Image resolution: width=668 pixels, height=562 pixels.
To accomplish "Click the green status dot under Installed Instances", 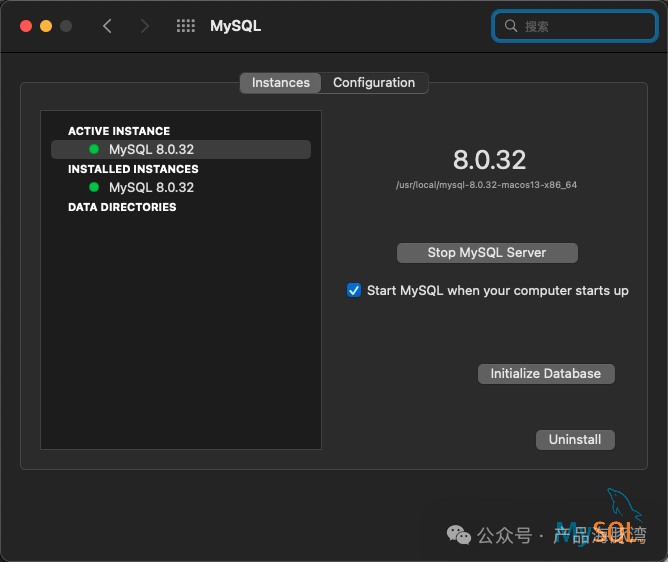I will pyautogui.click(x=94, y=187).
